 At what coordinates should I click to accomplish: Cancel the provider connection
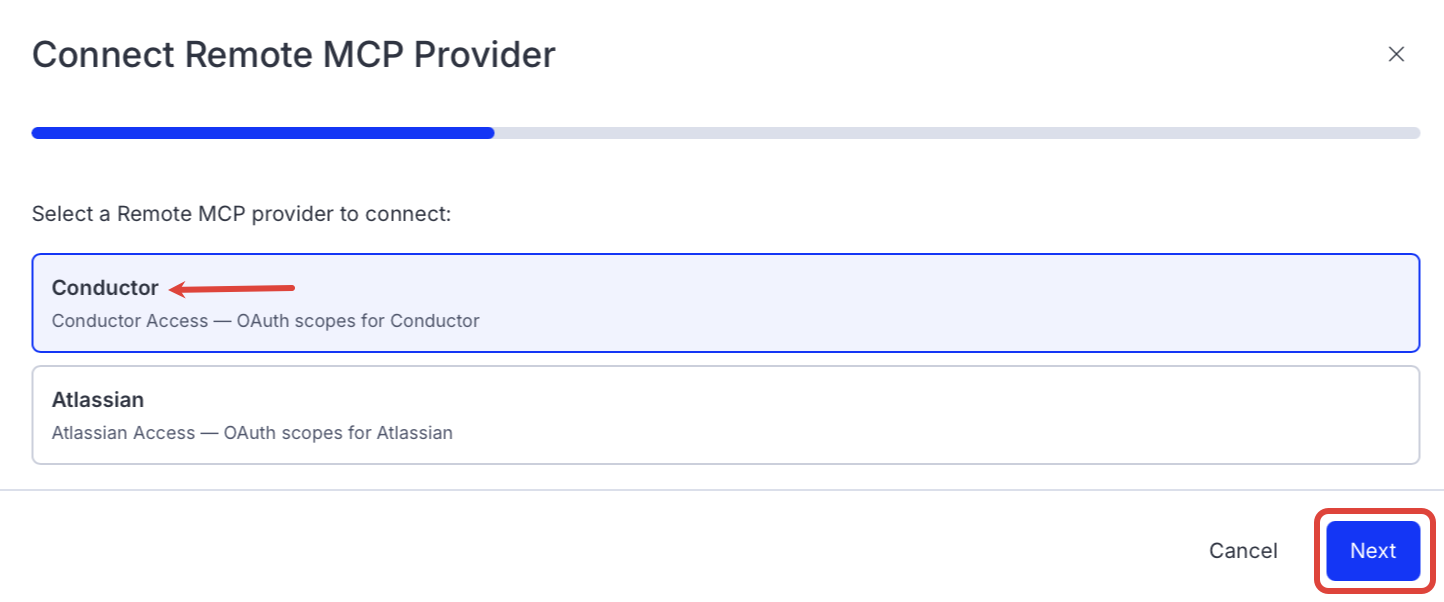pos(1242,551)
